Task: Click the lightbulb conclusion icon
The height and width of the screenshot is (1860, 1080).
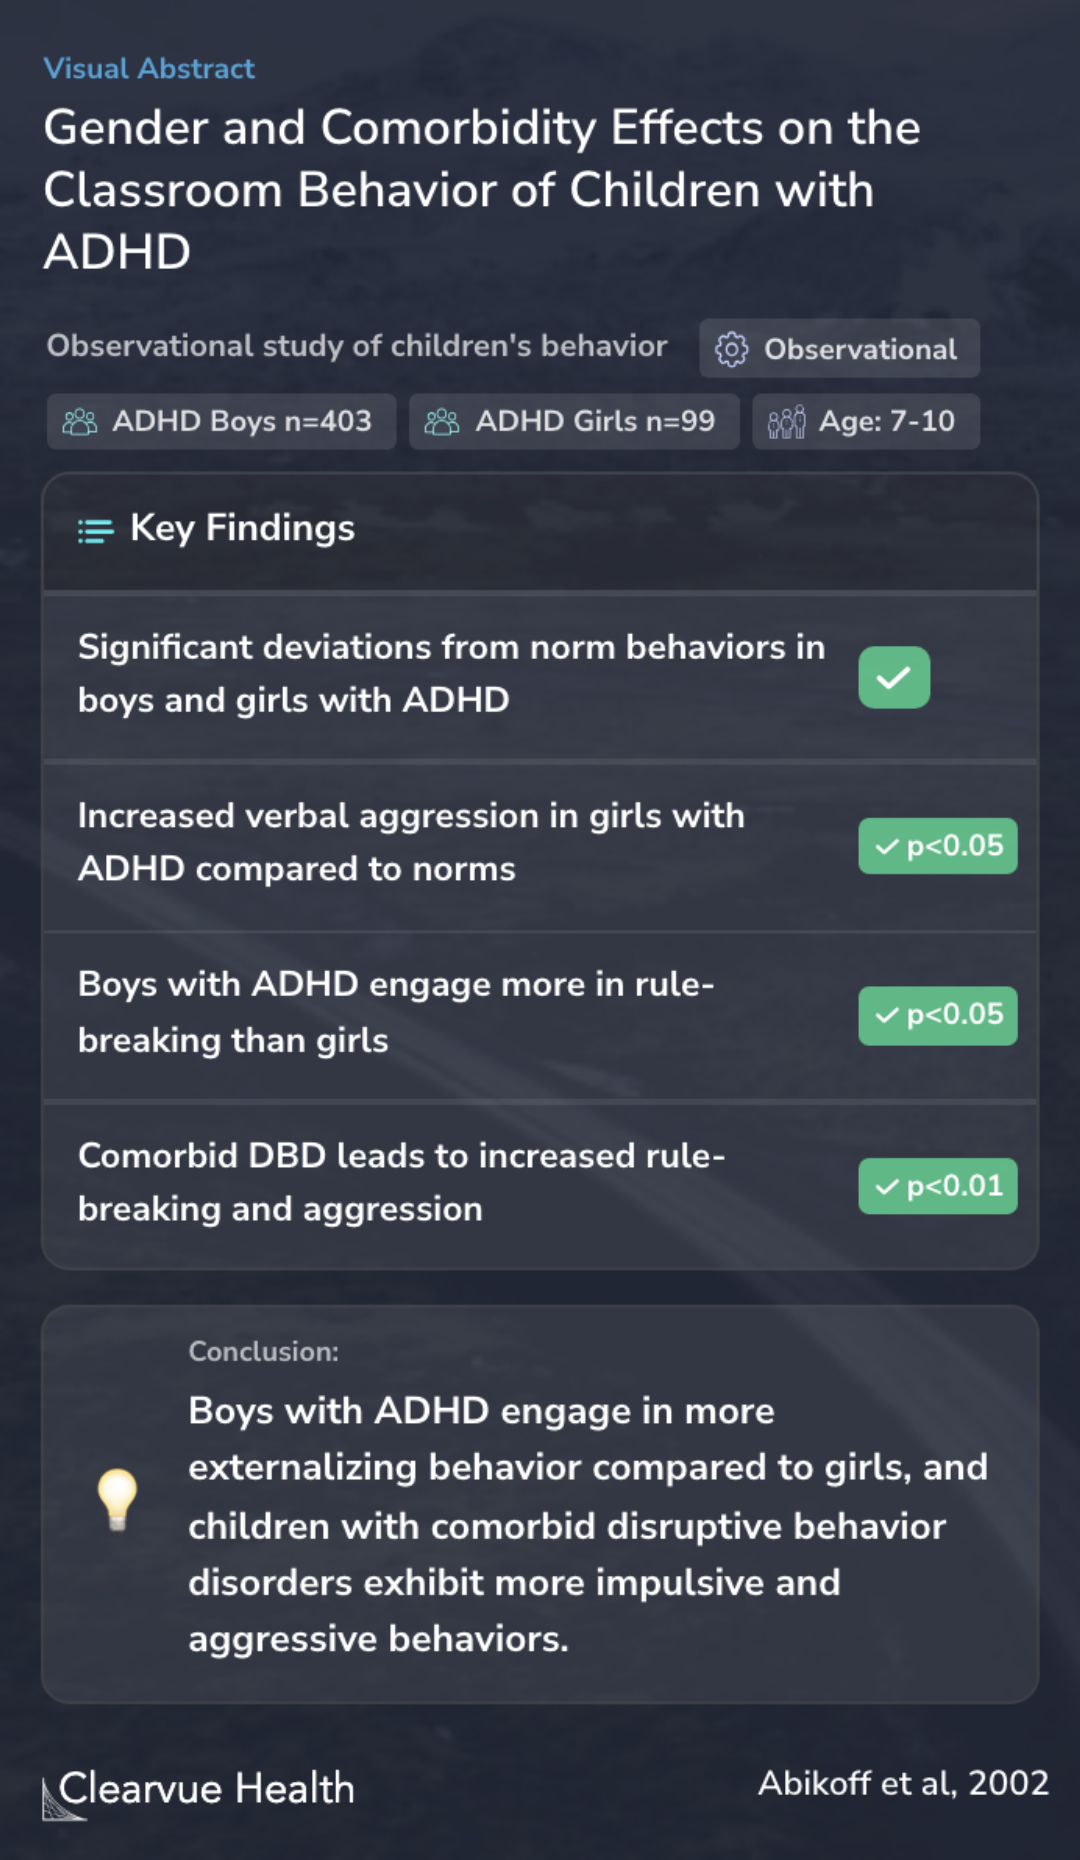Action: [117, 1500]
